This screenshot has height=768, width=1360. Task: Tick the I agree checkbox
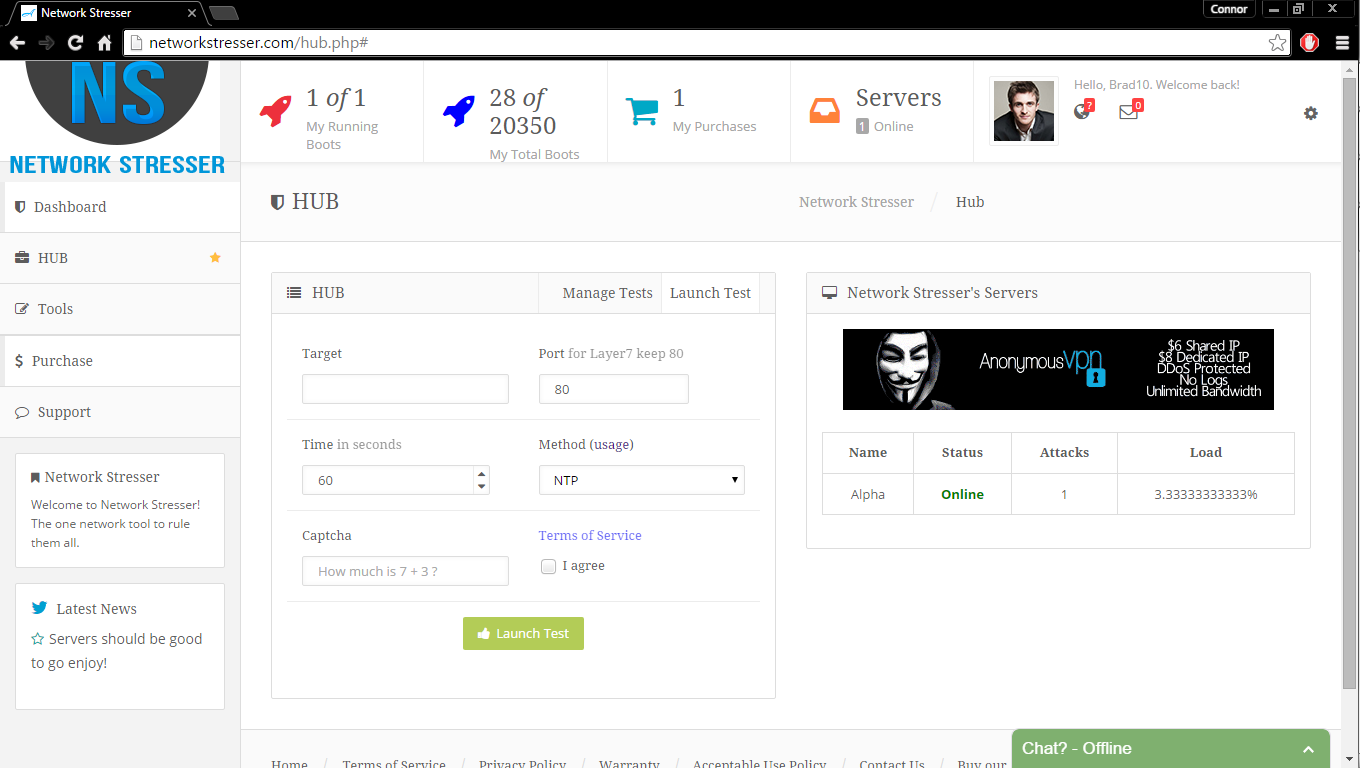(548, 566)
